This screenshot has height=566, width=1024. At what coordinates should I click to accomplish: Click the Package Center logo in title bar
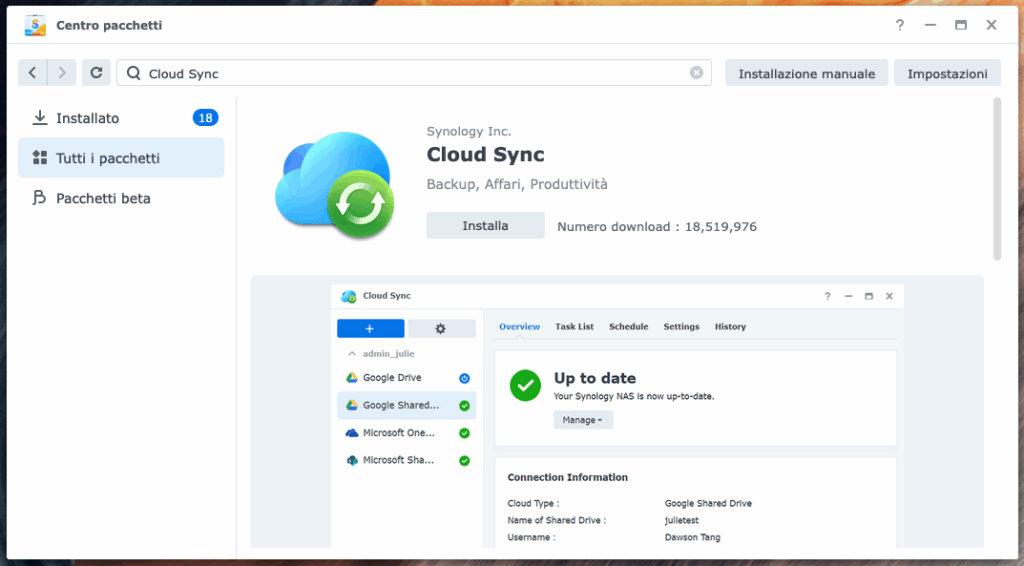click(36, 25)
